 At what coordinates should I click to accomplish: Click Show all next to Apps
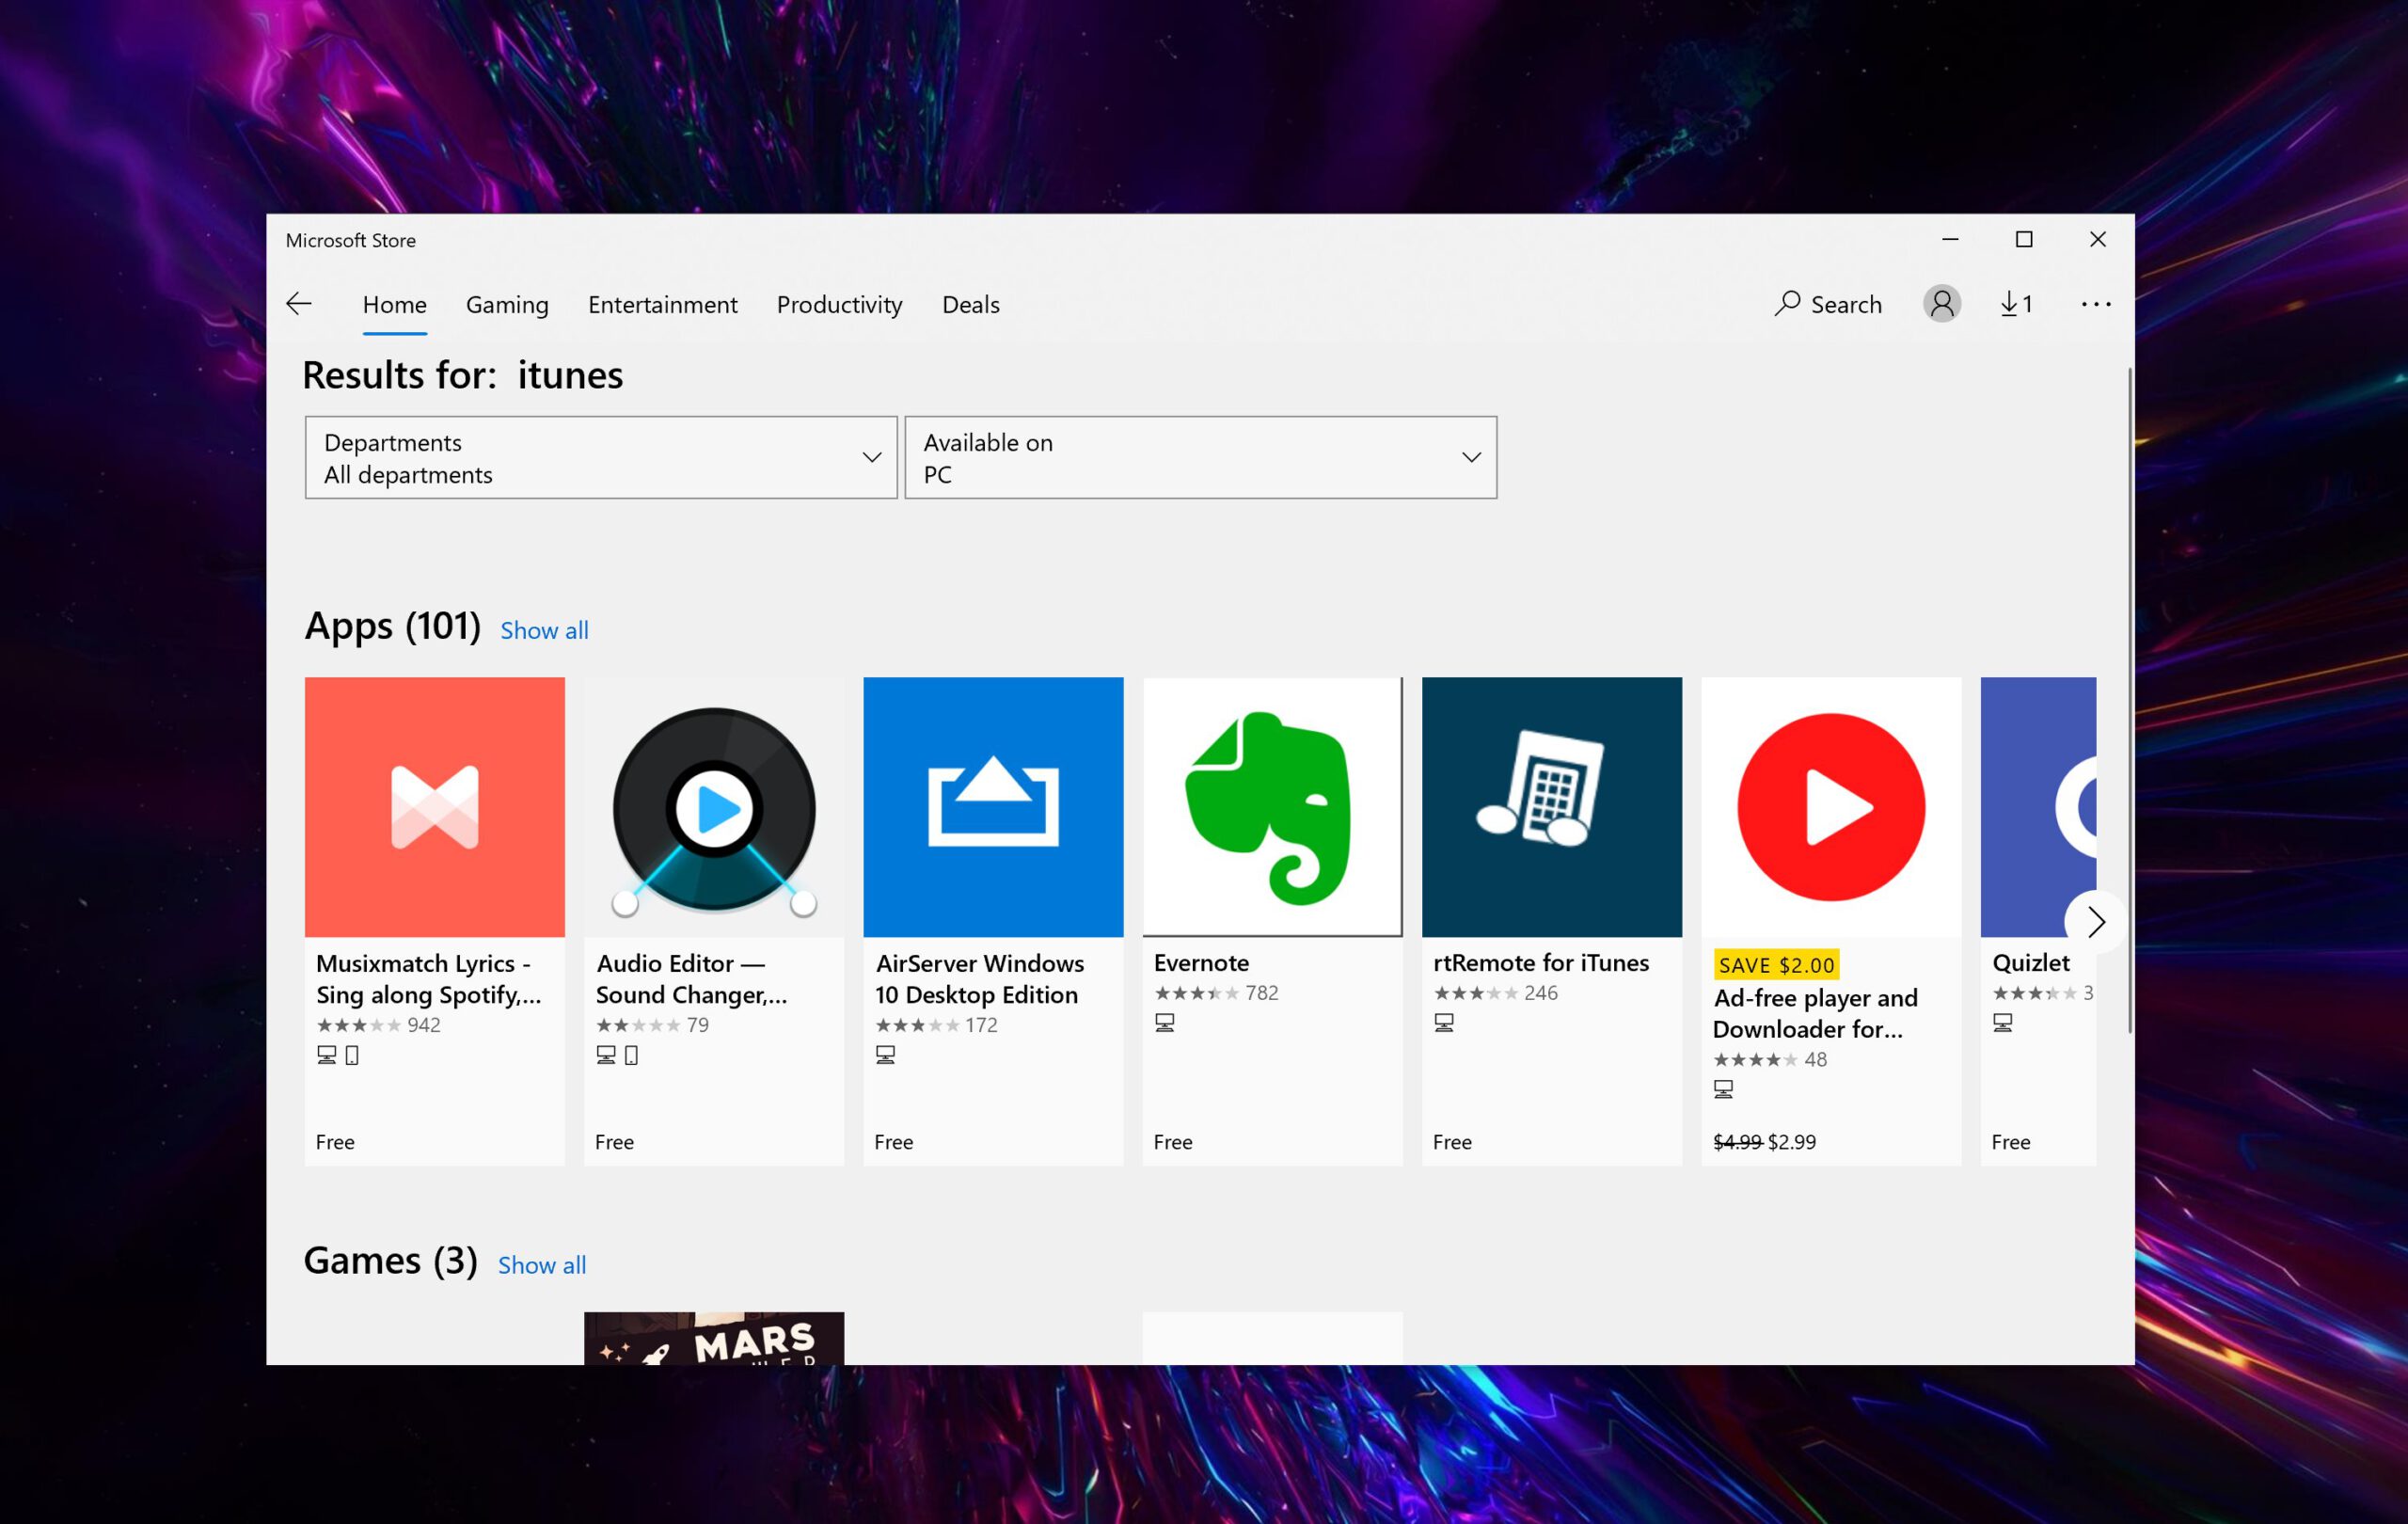[x=544, y=631]
